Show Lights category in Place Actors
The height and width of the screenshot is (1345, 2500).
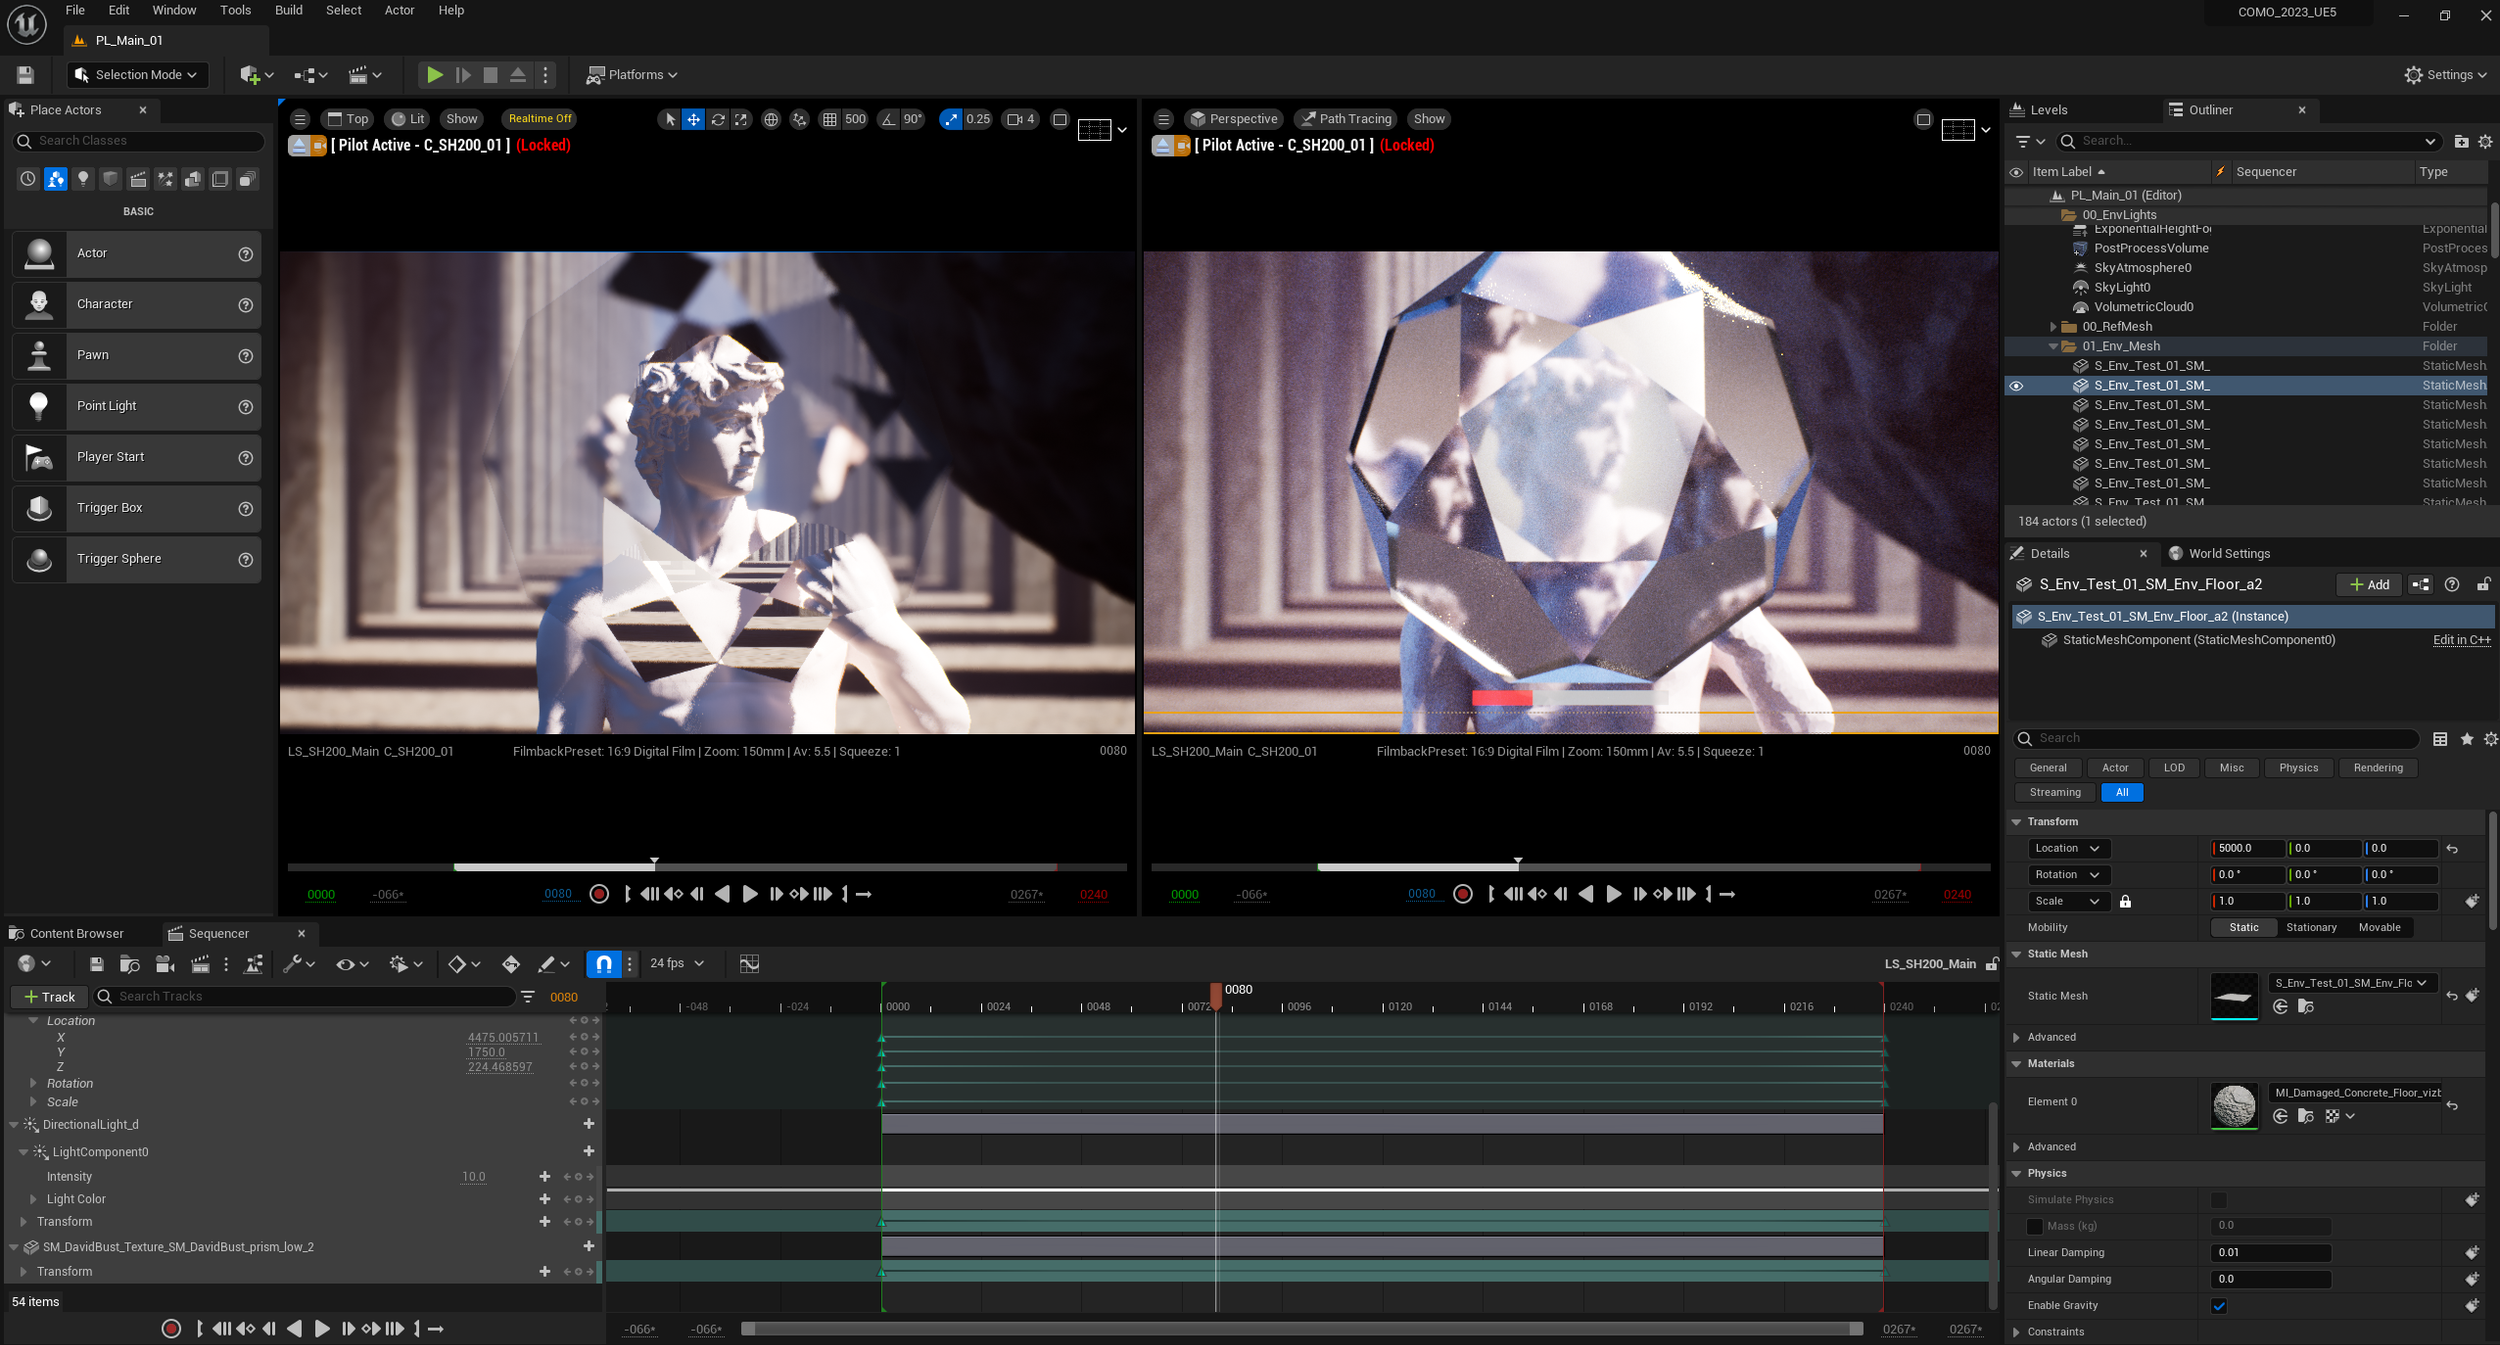[x=83, y=179]
